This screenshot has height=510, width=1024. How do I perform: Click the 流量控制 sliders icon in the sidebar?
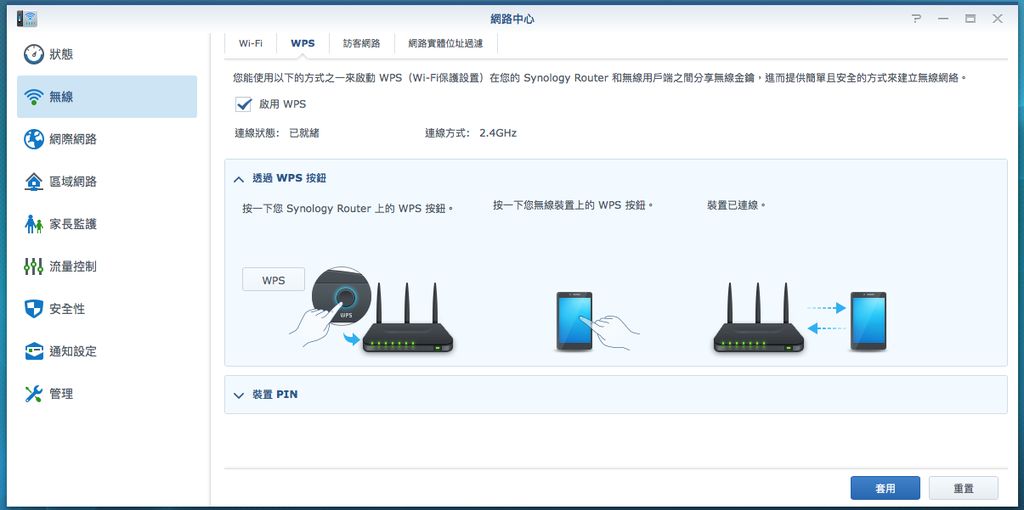pyautogui.click(x=33, y=266)
